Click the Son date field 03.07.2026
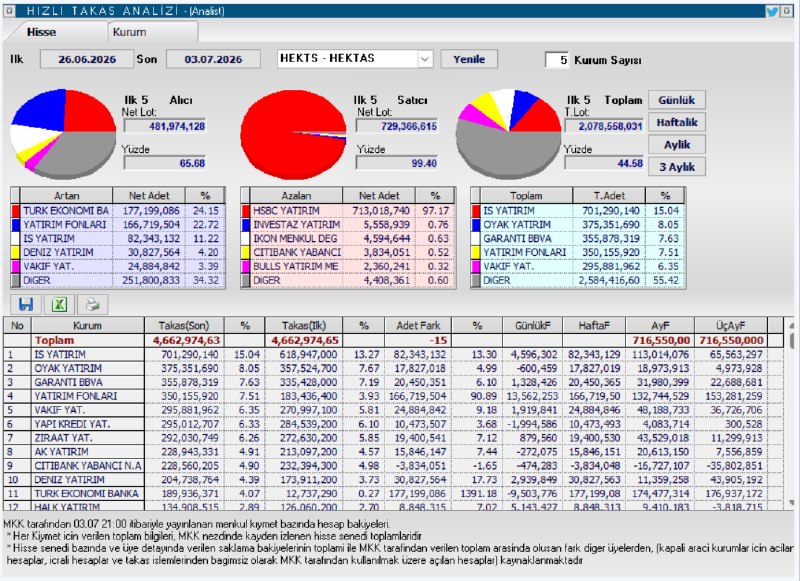Screen dimensions: 800x581 [213, 59]
